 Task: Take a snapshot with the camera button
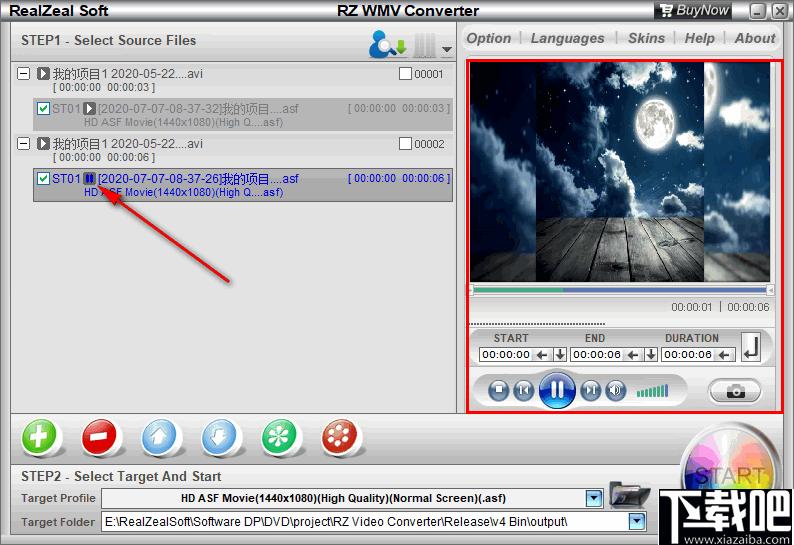click(735, 391)
